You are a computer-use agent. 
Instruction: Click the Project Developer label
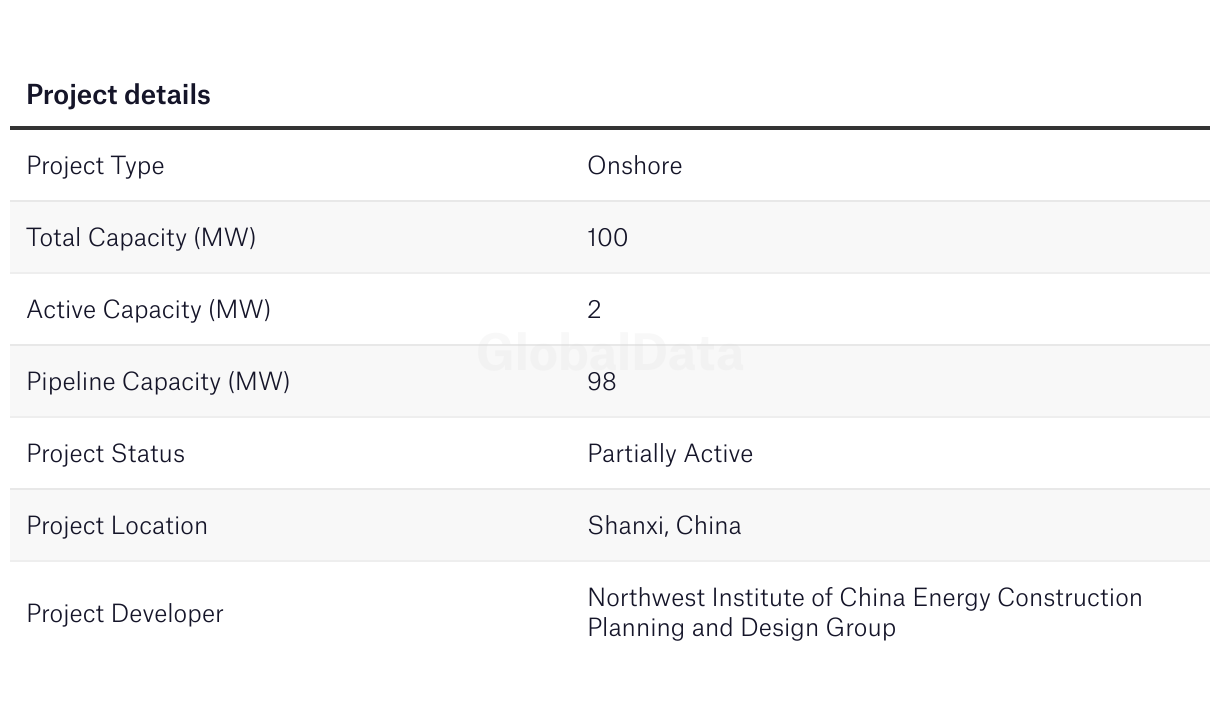pyautogui.click(x=125, y=613)
